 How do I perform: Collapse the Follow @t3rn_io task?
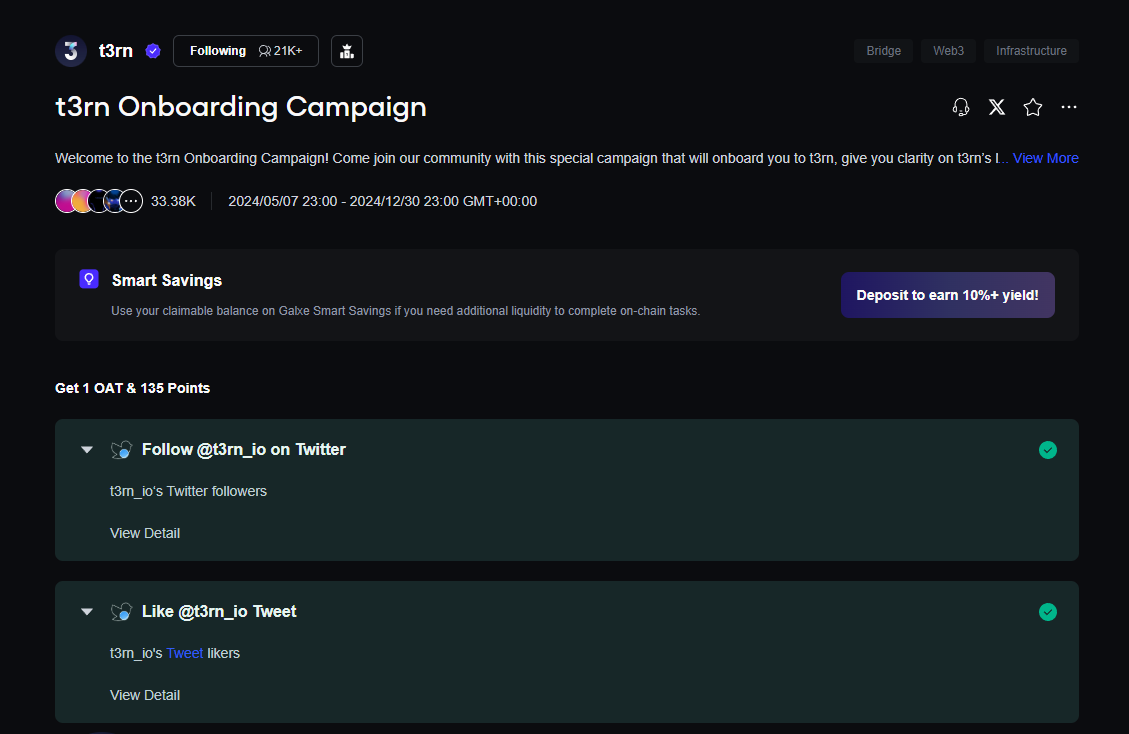coord(87,450)
